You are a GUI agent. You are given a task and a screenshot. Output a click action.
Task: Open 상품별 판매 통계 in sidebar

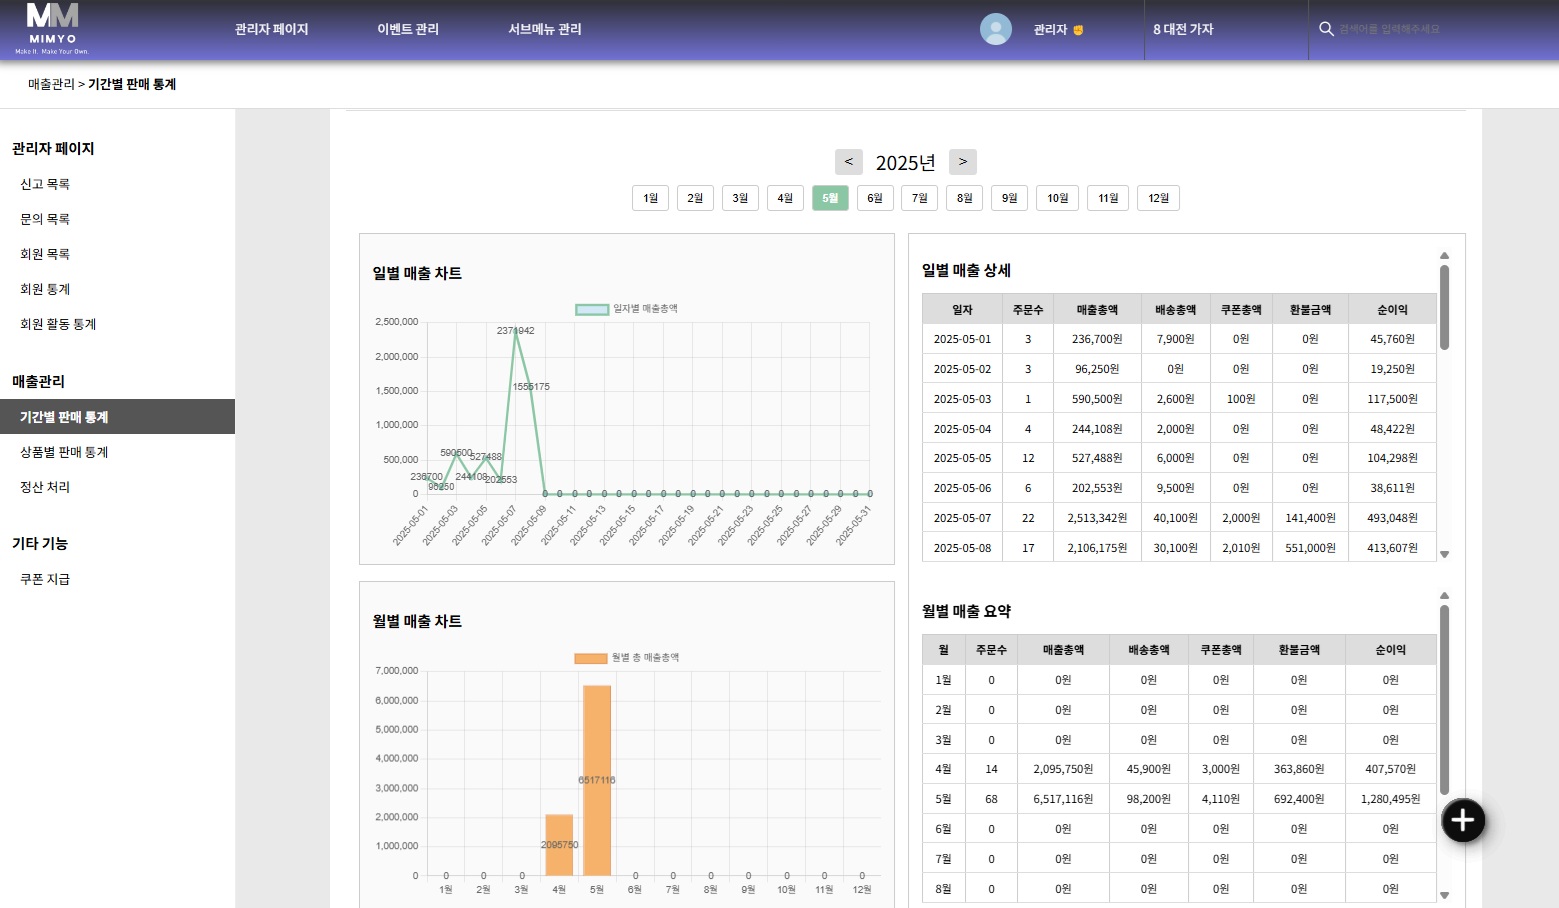tap(64, 452)
